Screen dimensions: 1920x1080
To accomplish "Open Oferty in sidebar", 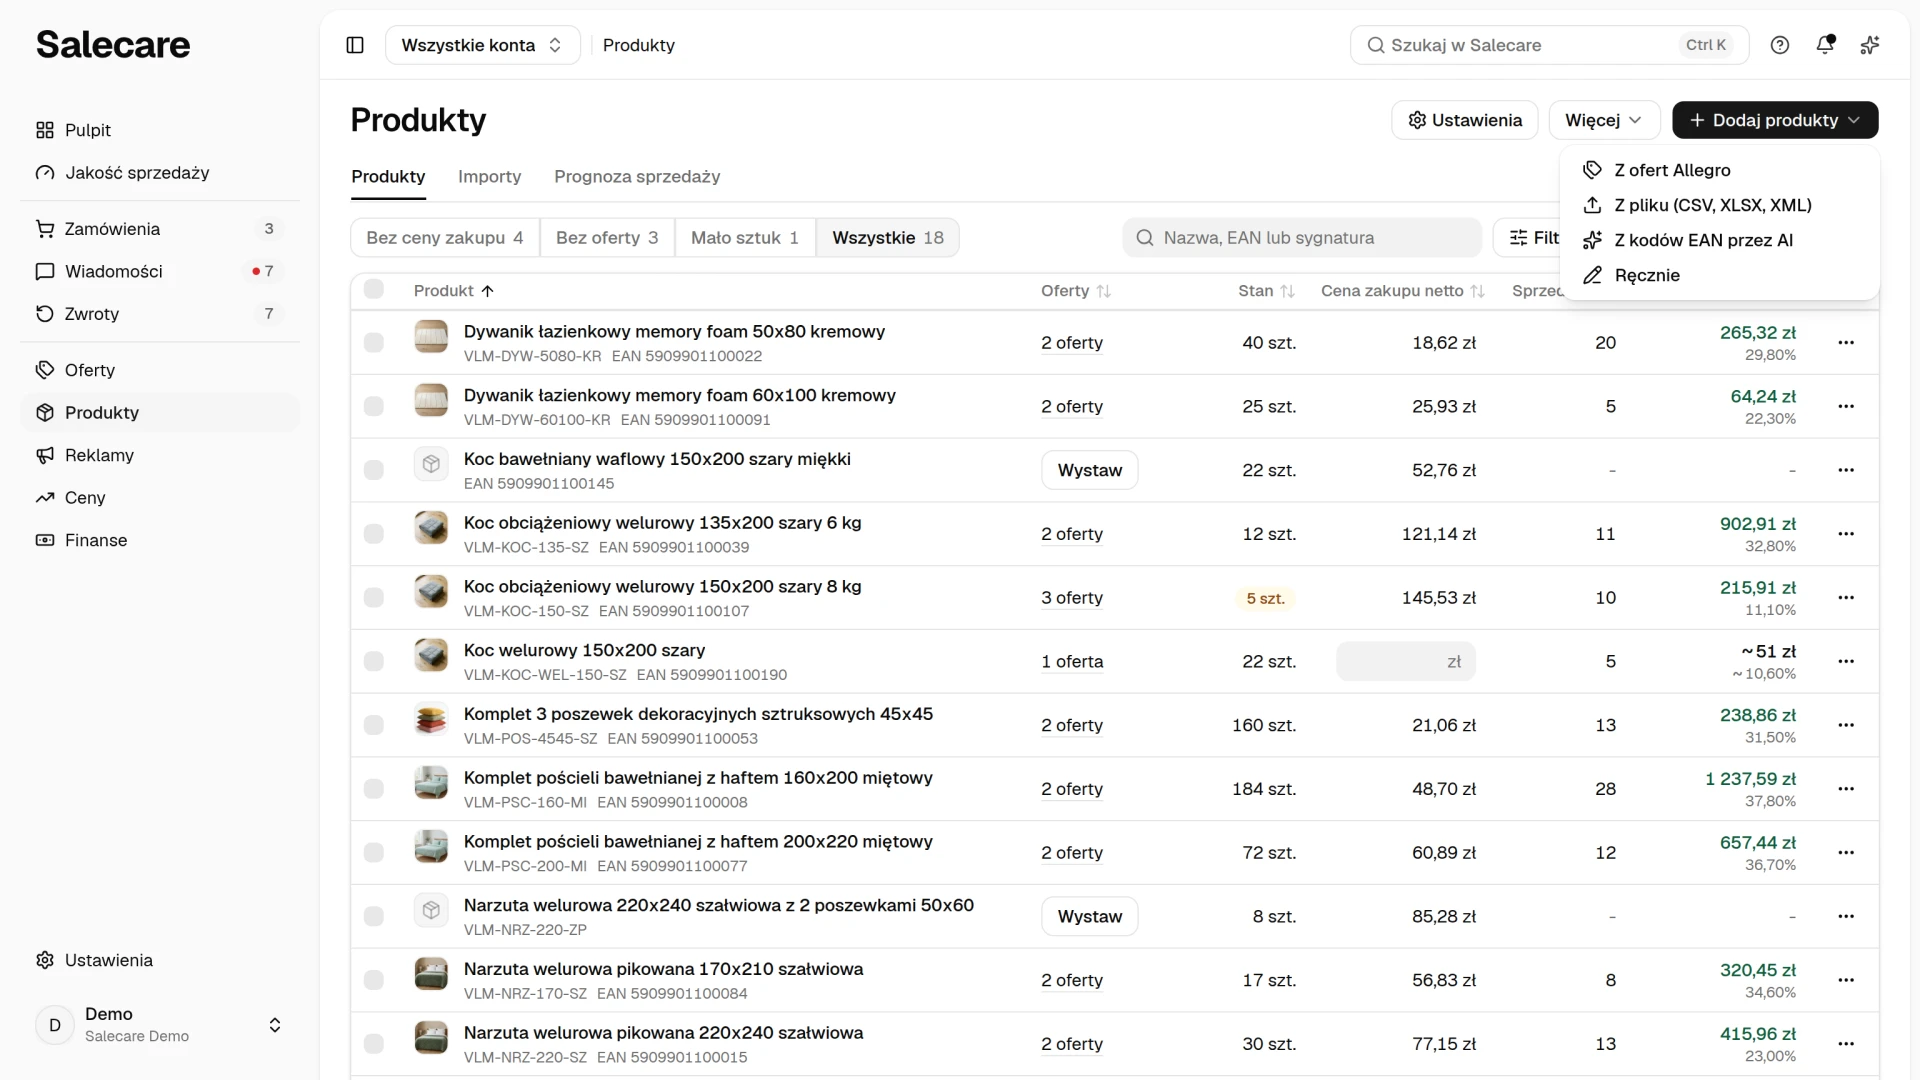I will (x=160, y=370).
